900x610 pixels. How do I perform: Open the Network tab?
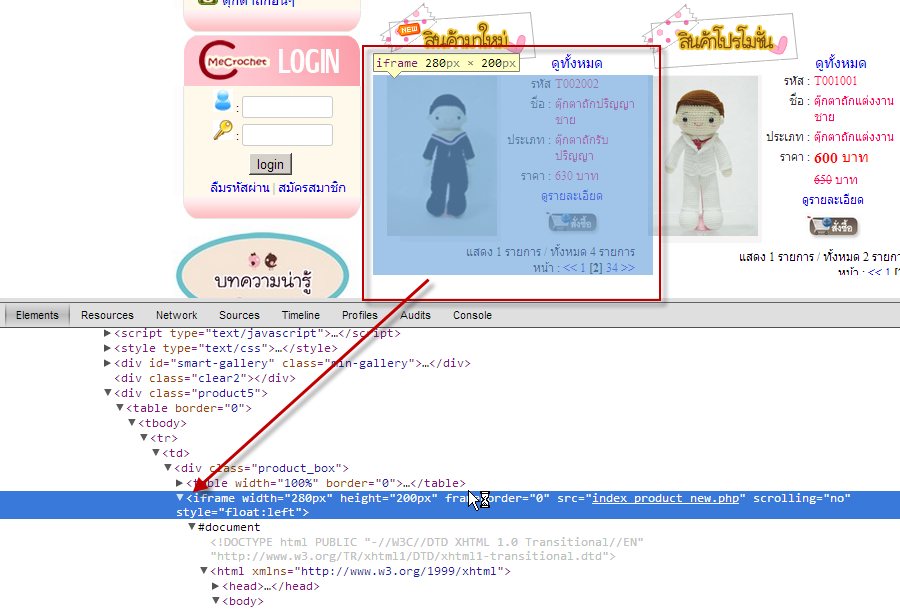tap(177, 315)
